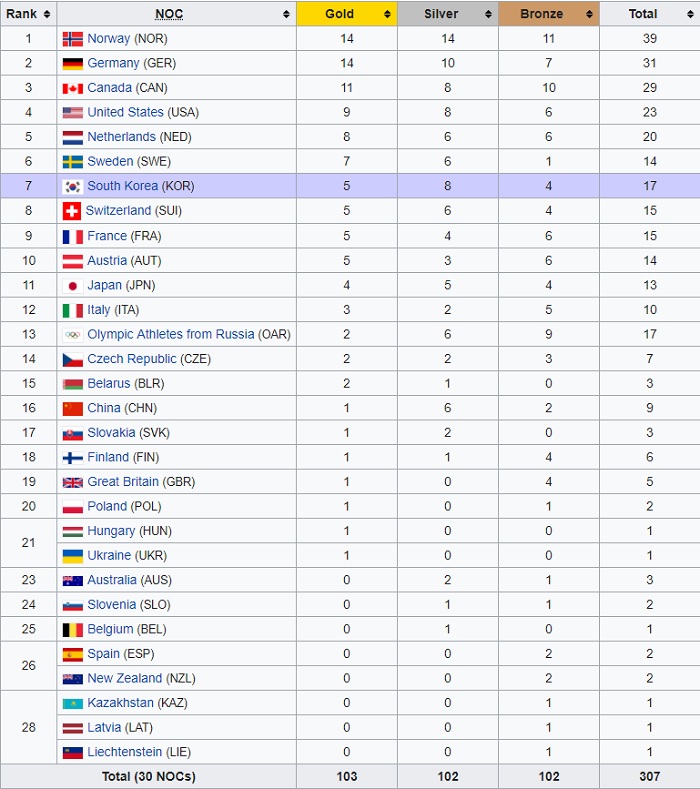Click the Switzerland flag icon

pyautogui.click(x=71, y=211)
